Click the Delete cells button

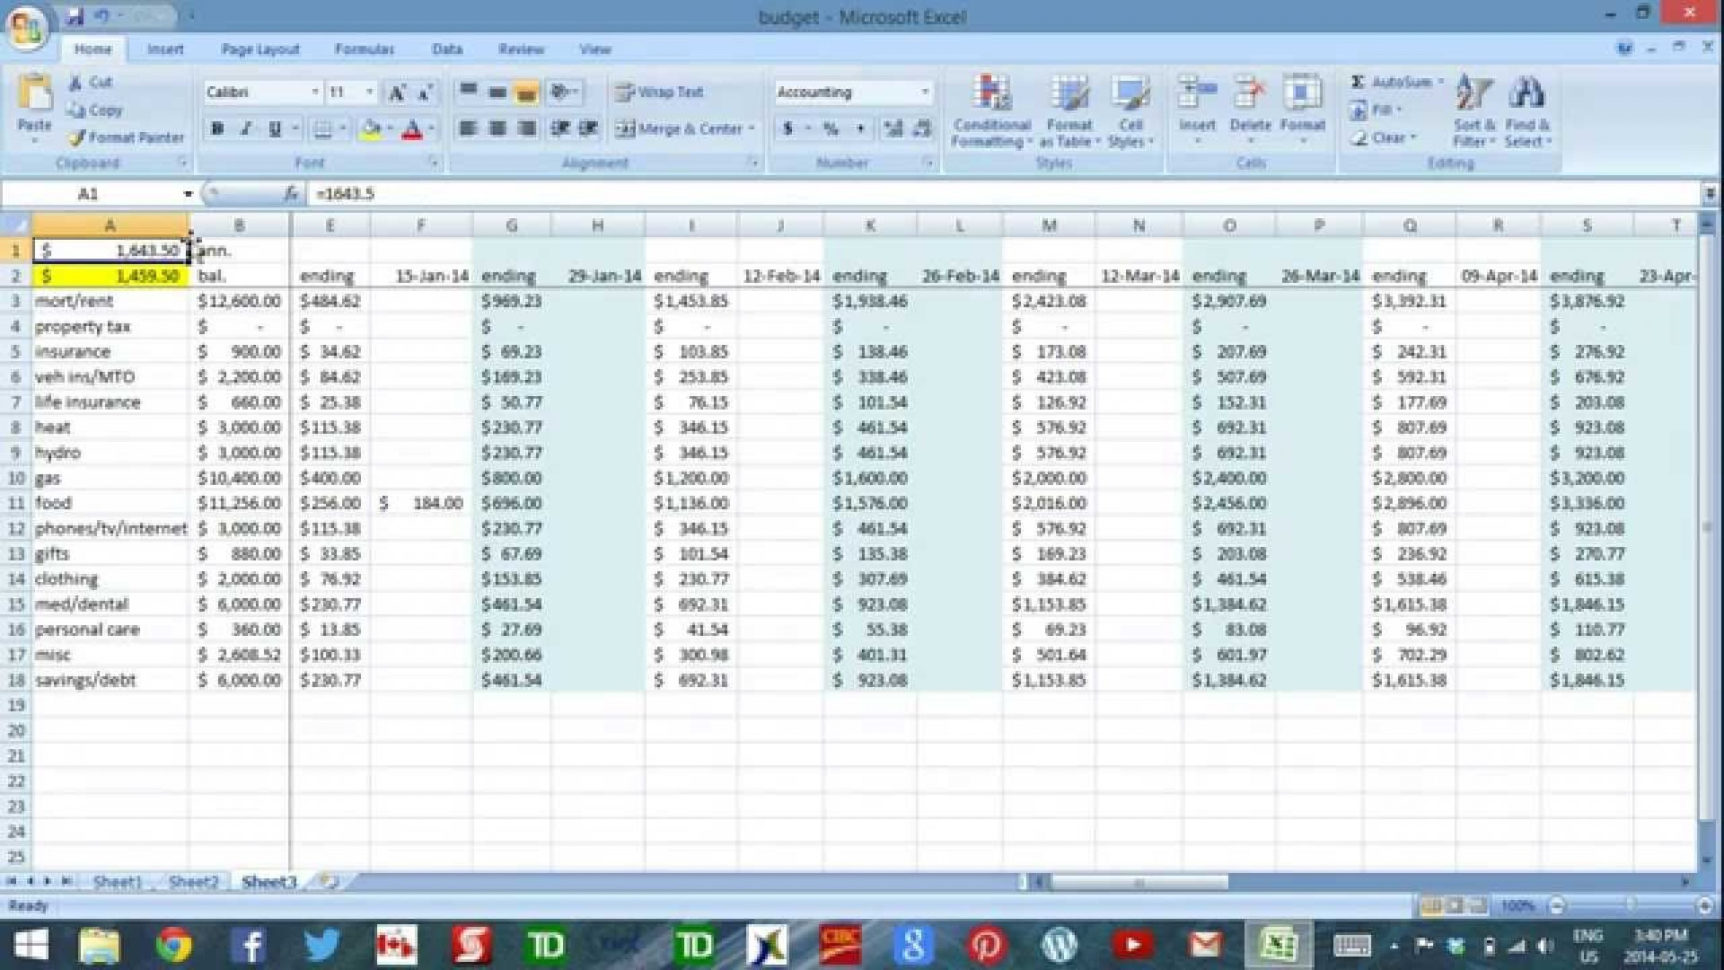click(x=1249, y=112)
